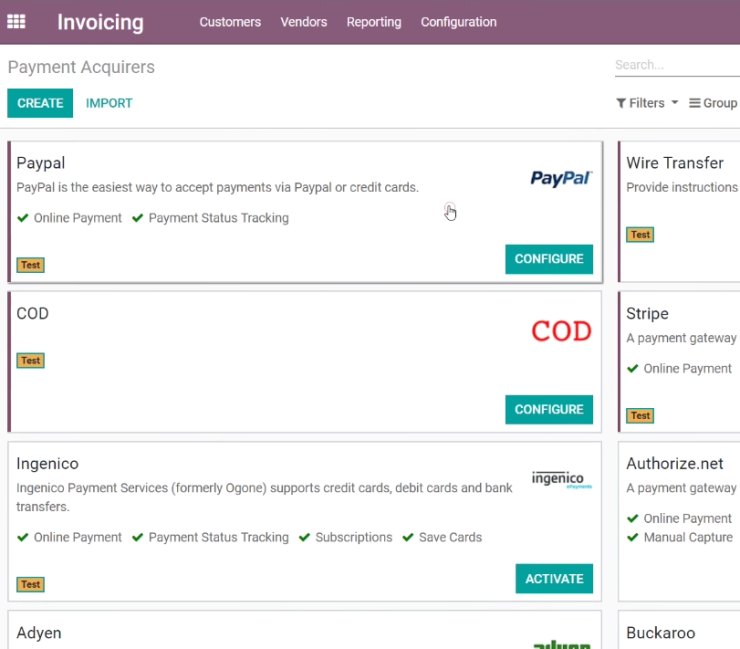Open the Paypal card title
The height and width of the screenshot is (649, 740).
[41, 163]
